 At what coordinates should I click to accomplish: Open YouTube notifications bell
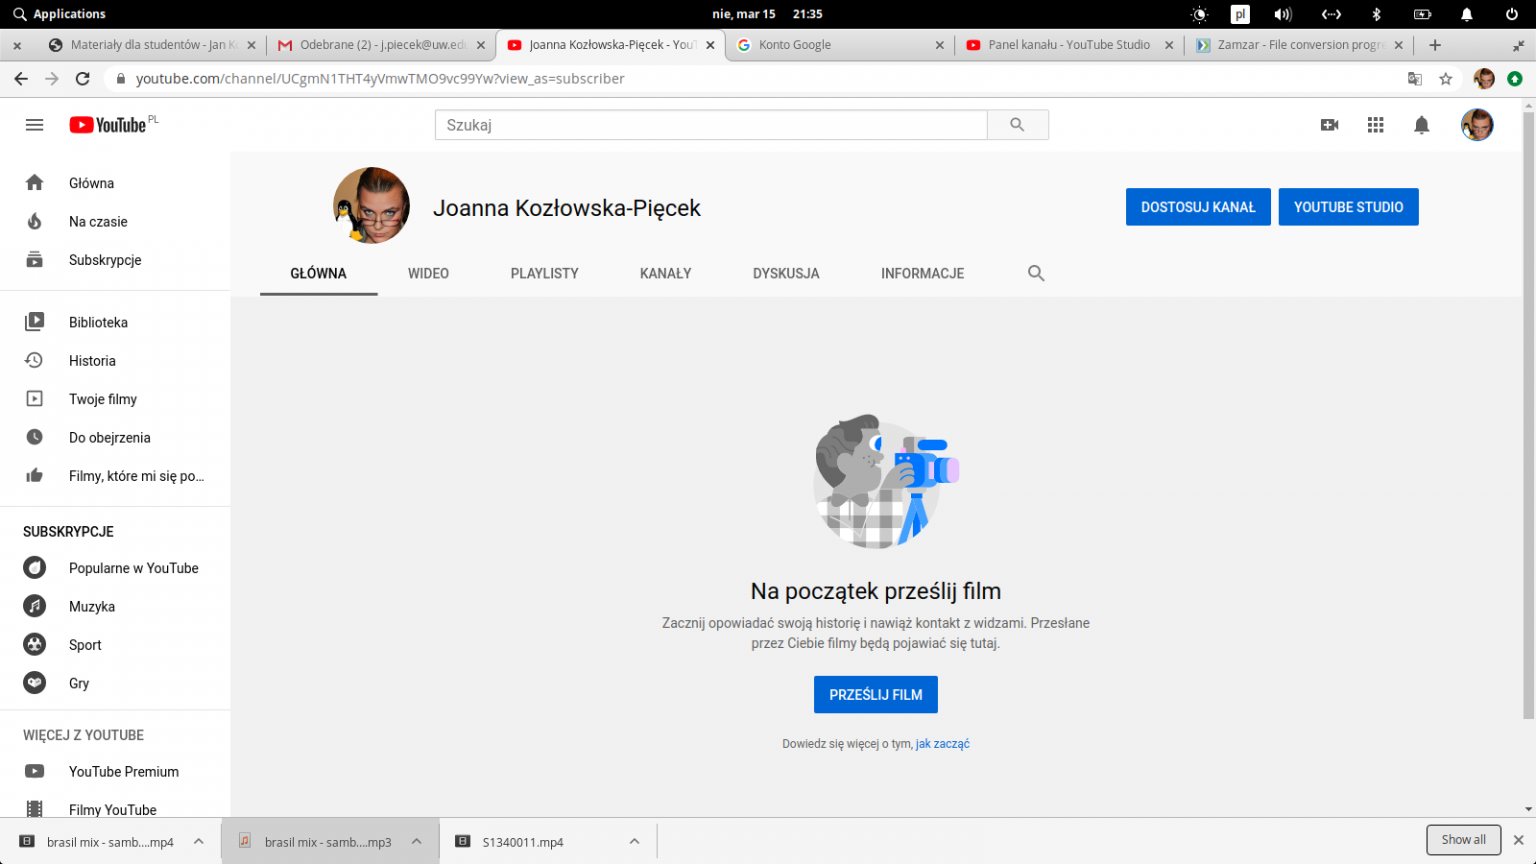[1422, 125]
